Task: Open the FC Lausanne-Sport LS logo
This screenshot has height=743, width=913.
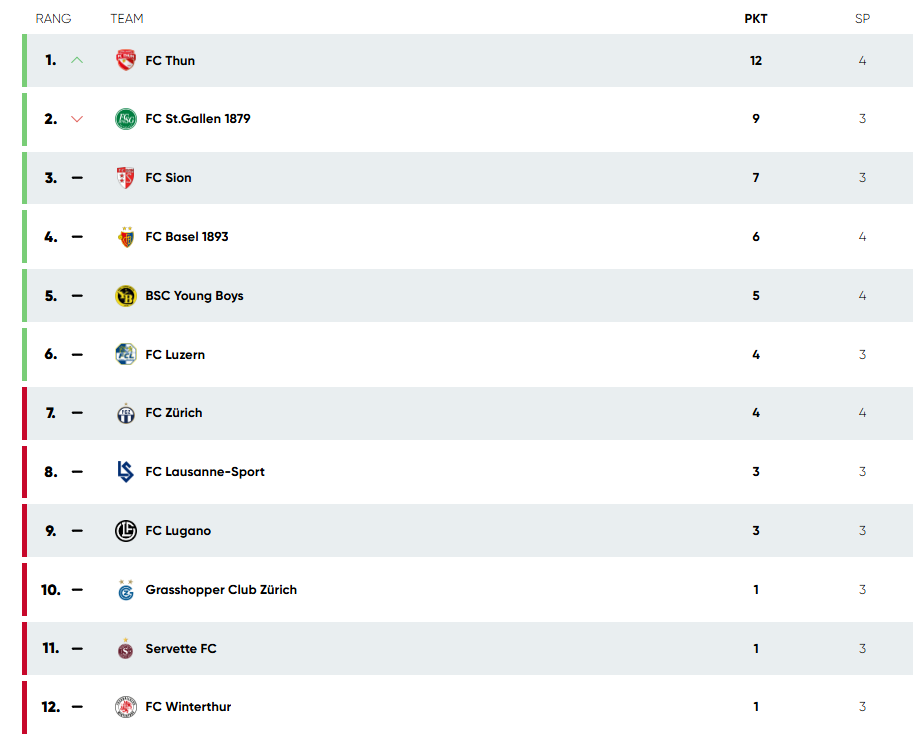Action: tap(126, 472)
